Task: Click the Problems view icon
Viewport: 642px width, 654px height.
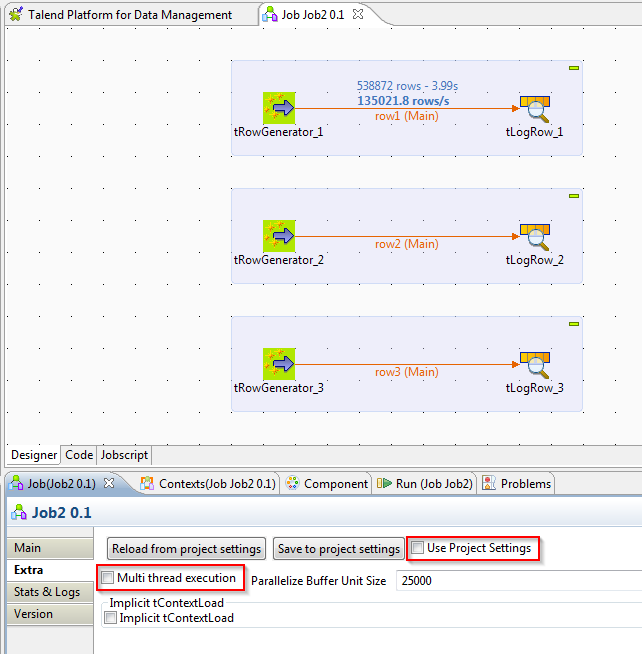Action: [x=489, y=483]
